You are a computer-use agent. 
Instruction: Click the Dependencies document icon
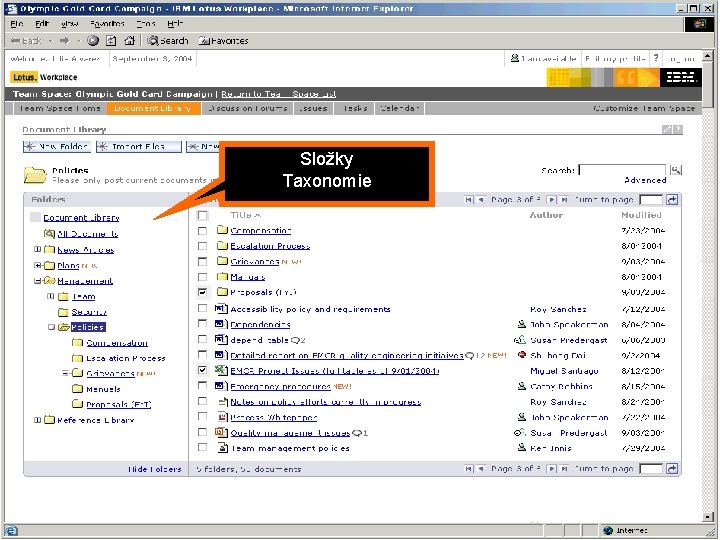221,324
